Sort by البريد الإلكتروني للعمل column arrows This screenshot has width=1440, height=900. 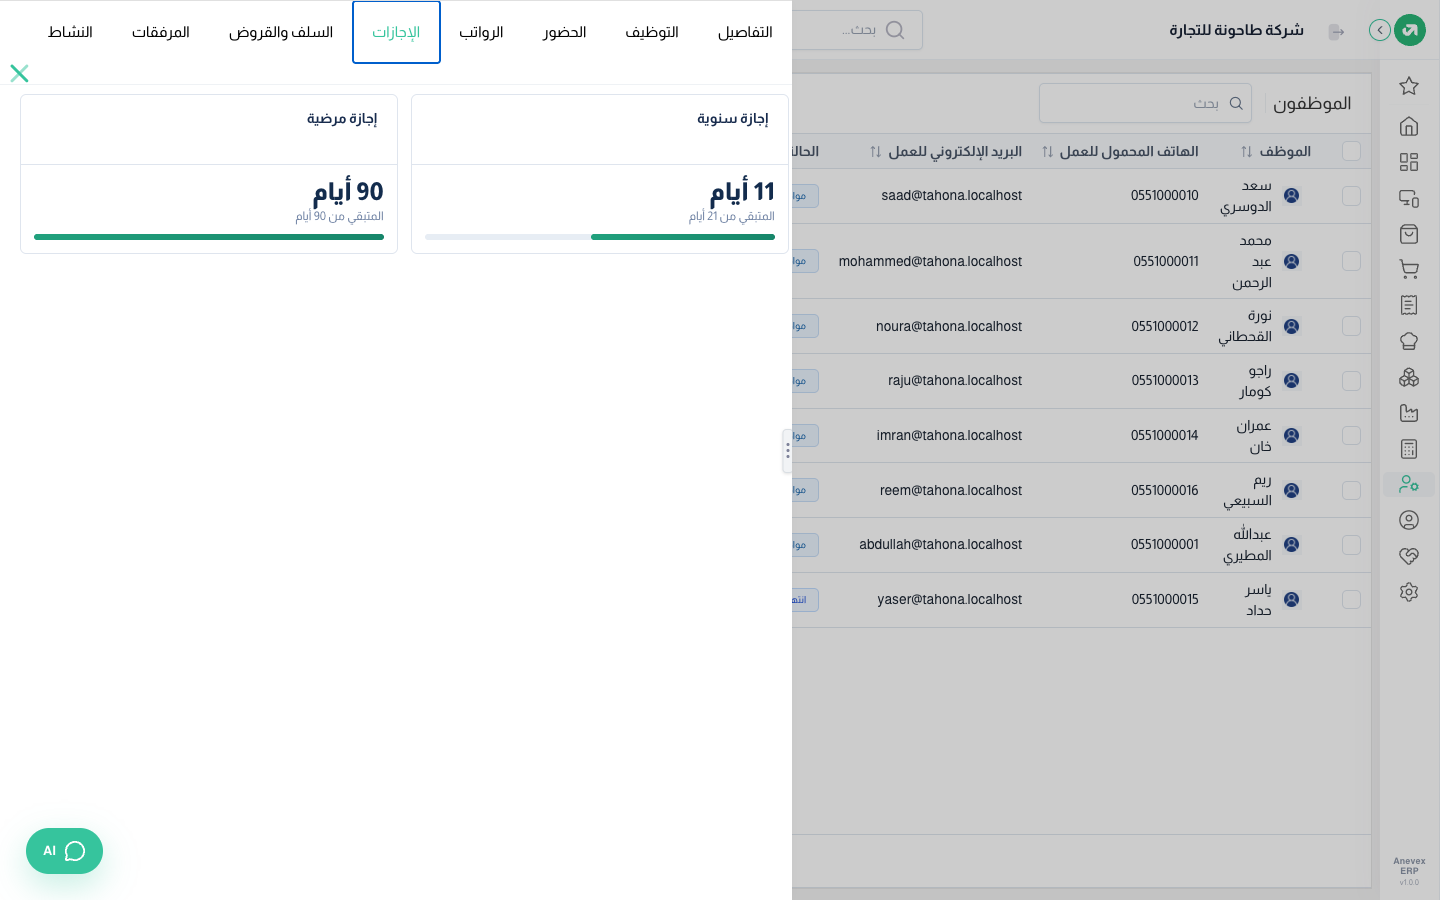[x=875, y=152]
